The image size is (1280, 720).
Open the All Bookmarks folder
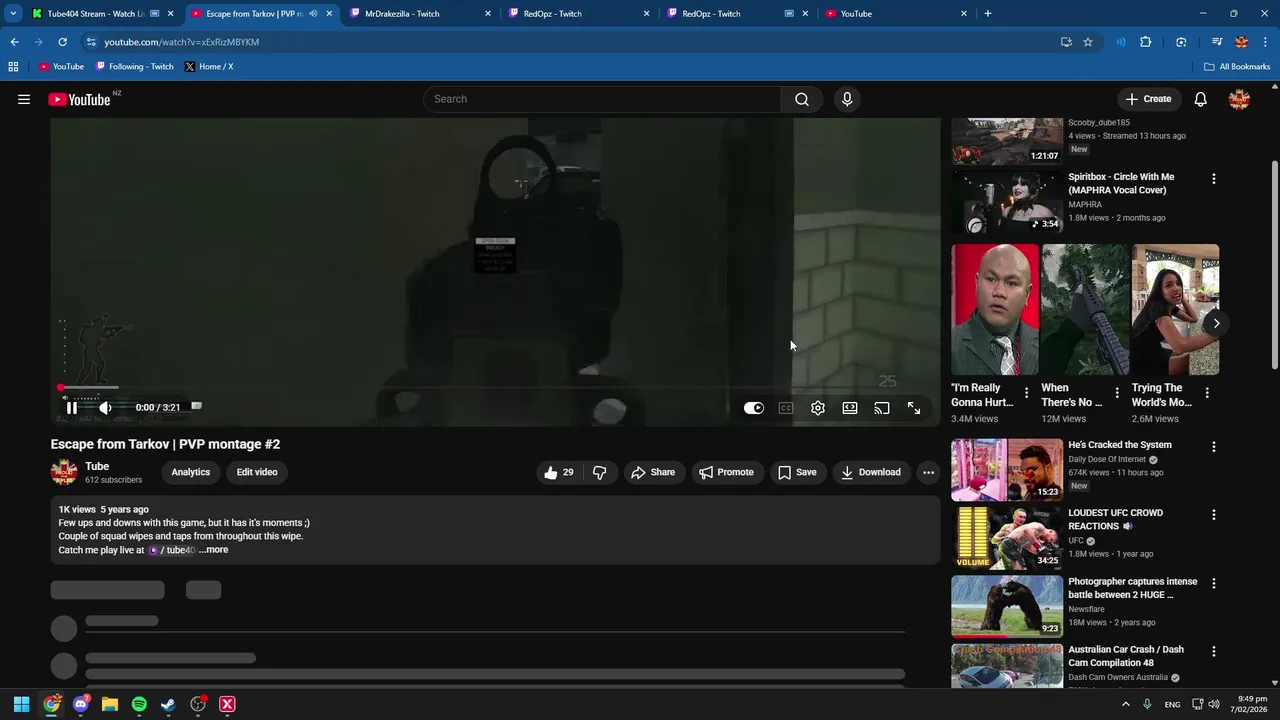(x=1237, y=67)
